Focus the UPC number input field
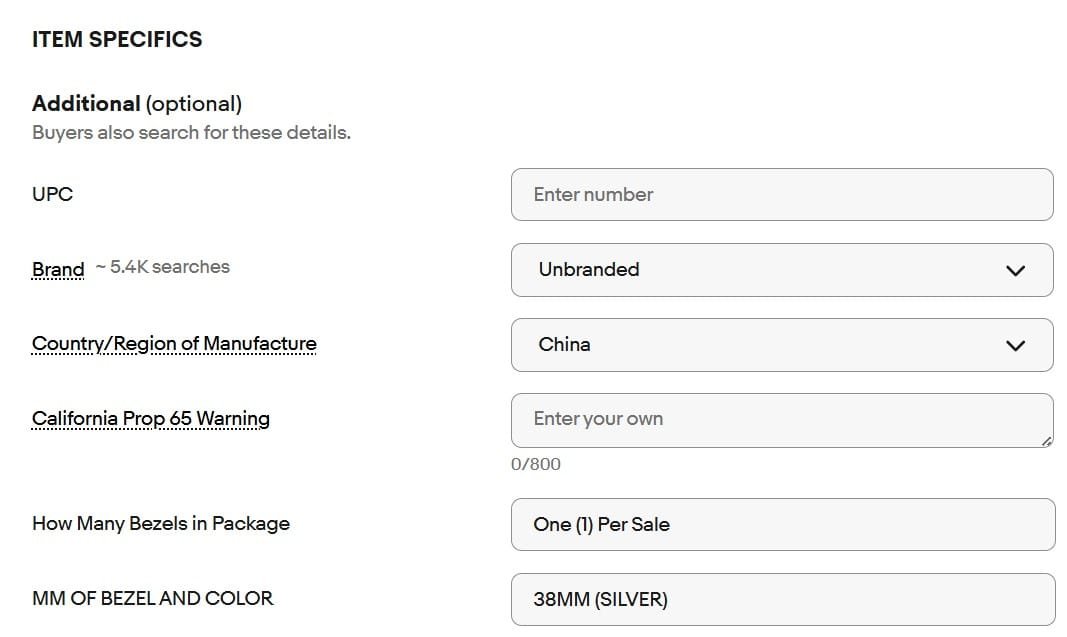Viewport: 1067px width, 637px height. pyautogui.click(x=781, y=195)
